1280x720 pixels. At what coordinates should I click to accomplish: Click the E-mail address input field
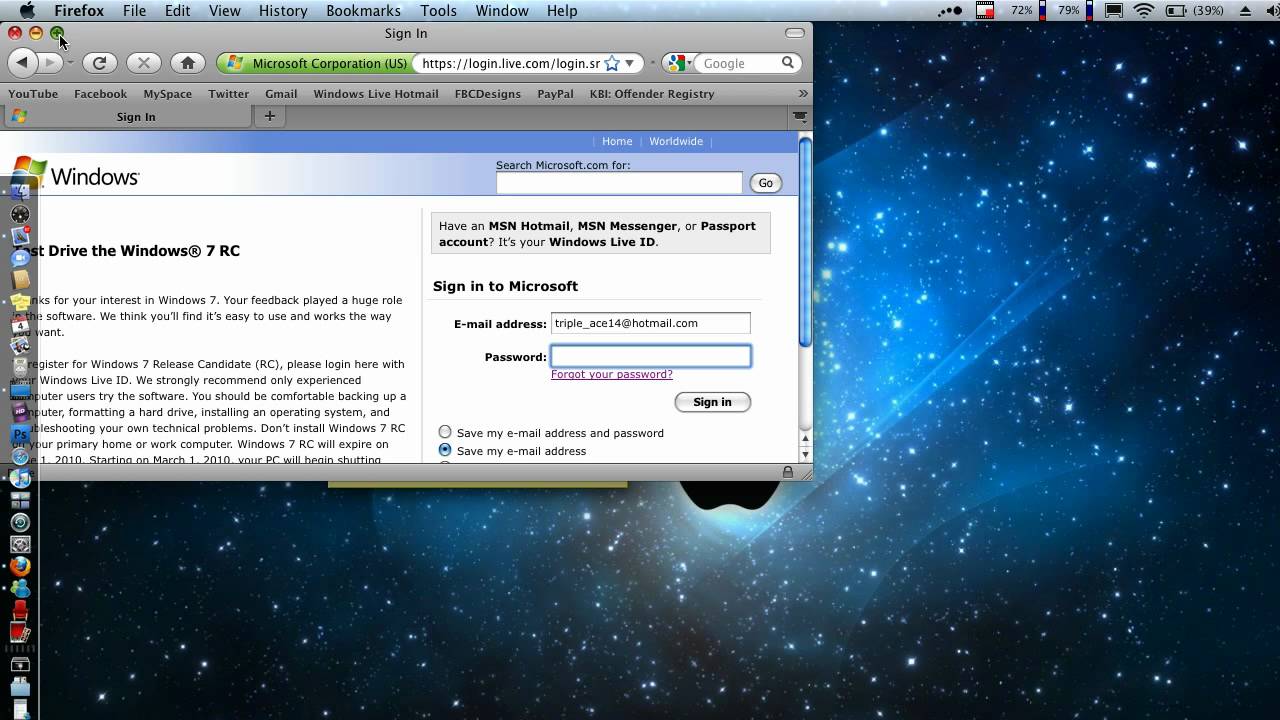pyautogui.click(x=651, y=323)
